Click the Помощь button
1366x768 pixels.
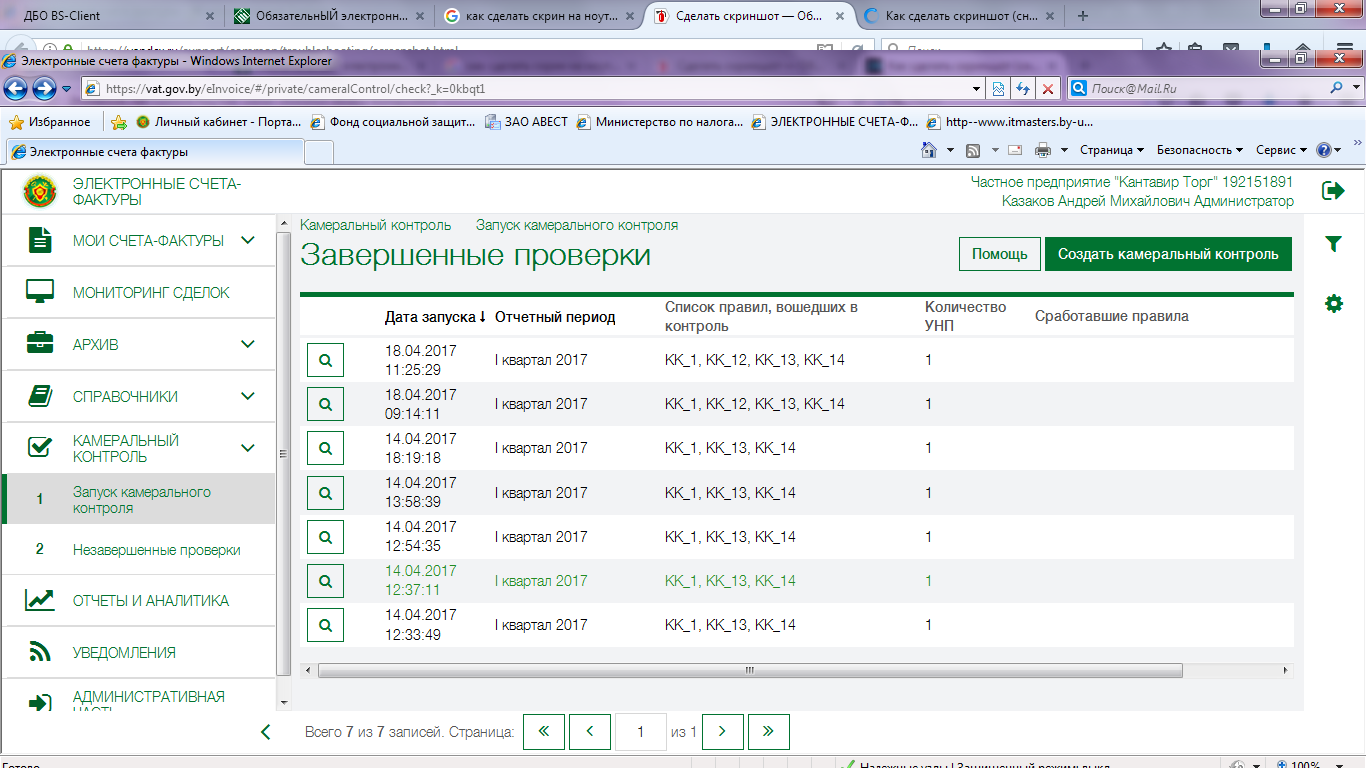[x=999, y=254]
